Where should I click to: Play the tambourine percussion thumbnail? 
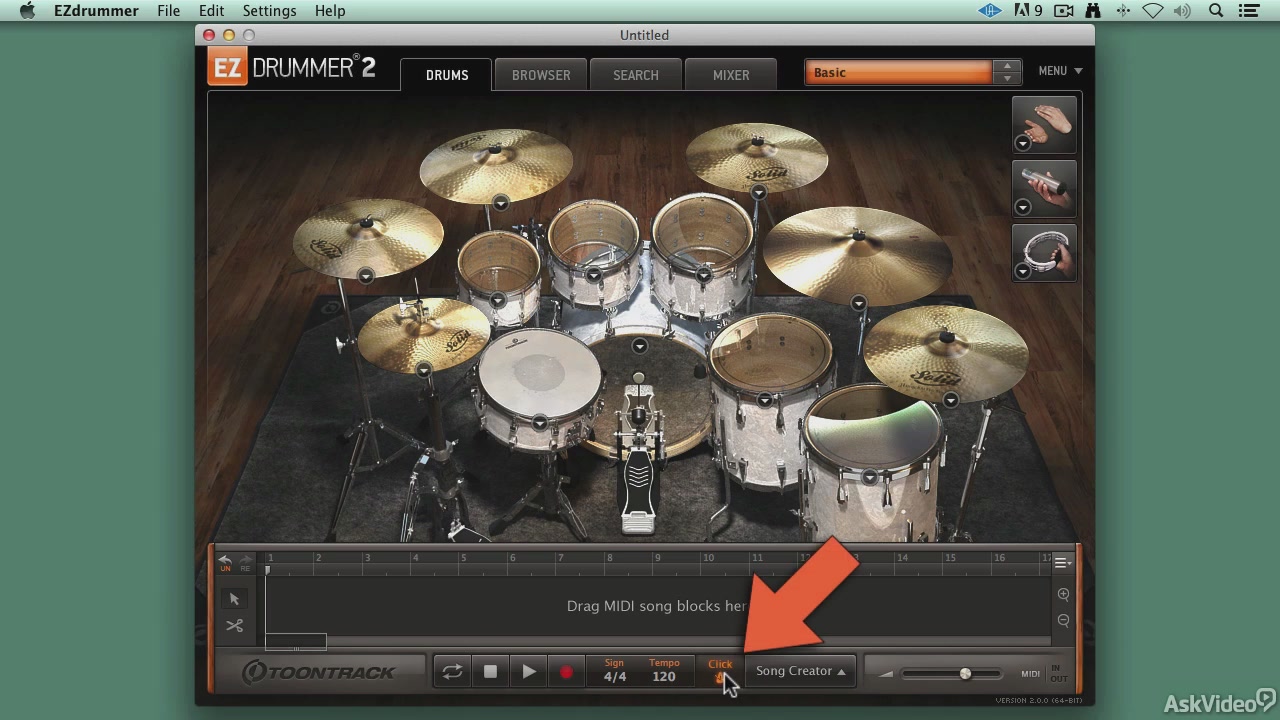click(x=1046, y=251)
